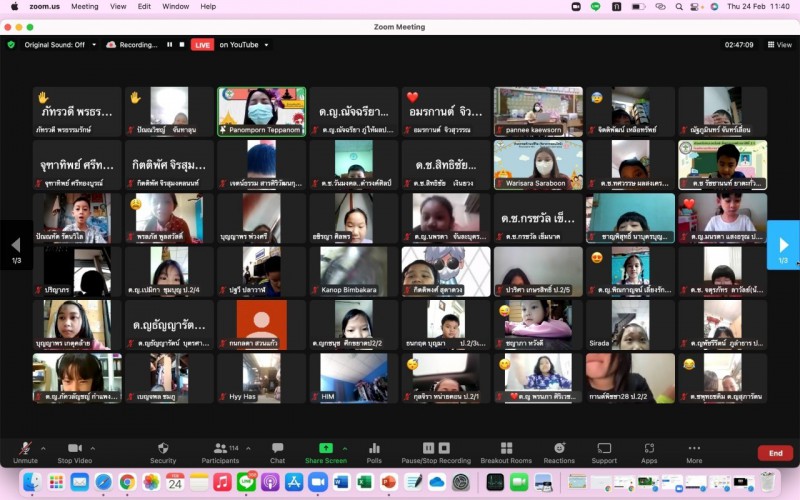The height and width of the screenshot is (500, 800).
Task: Open Music app from the Dock
Action: [x=222, y=482]
